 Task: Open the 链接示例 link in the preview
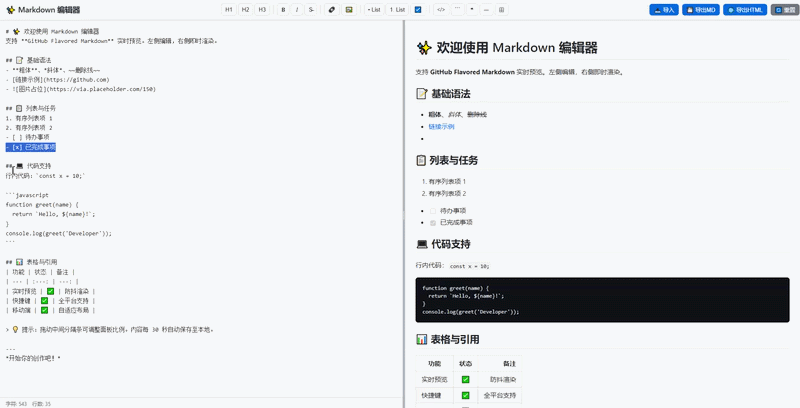tap(441, 127)
